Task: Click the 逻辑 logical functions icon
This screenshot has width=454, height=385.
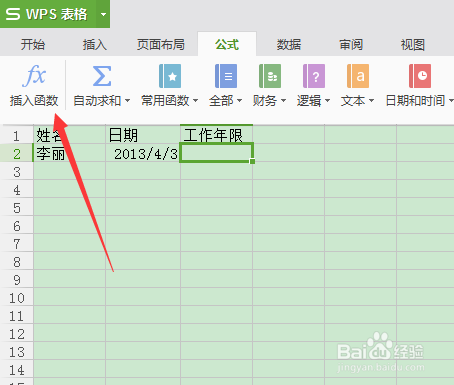Action: click(314, 76)
